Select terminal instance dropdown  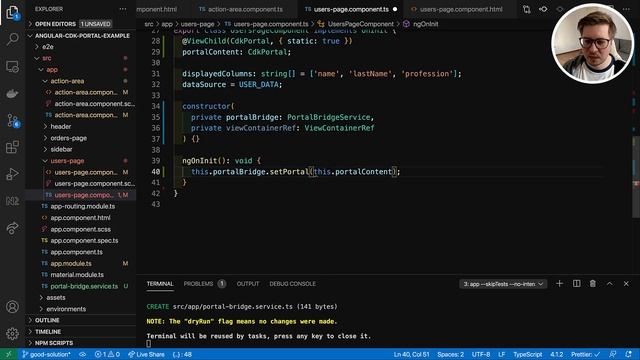pos(503,284)
